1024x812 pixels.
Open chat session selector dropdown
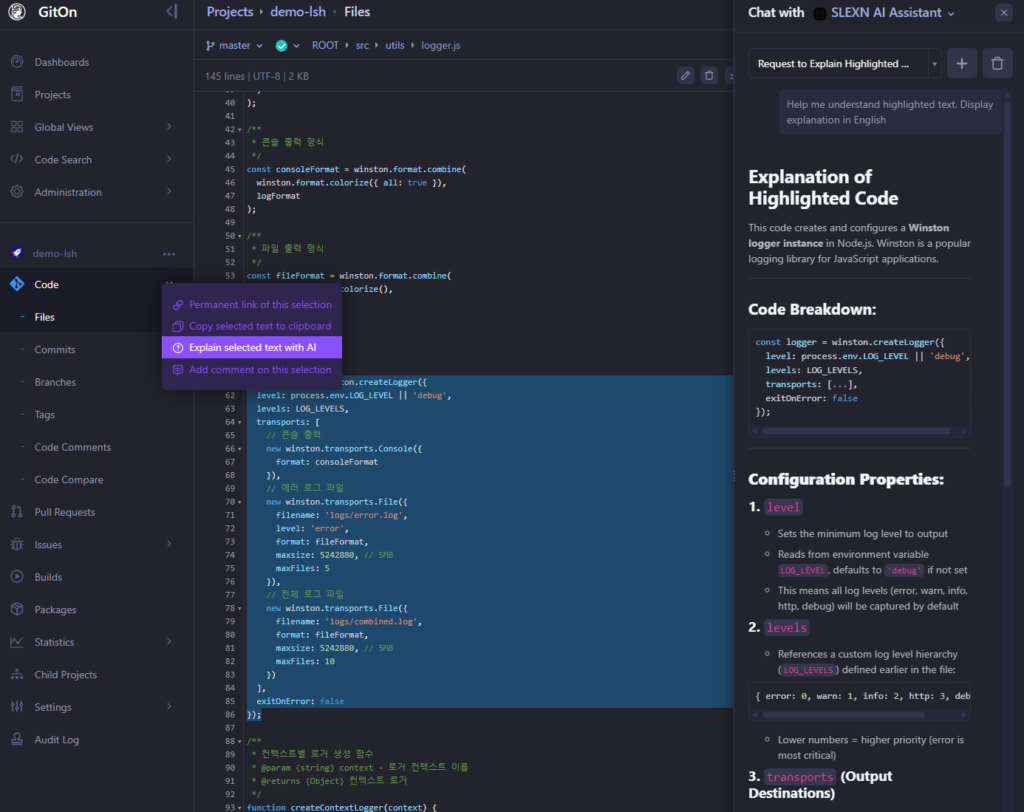click(x=934, y=64)
